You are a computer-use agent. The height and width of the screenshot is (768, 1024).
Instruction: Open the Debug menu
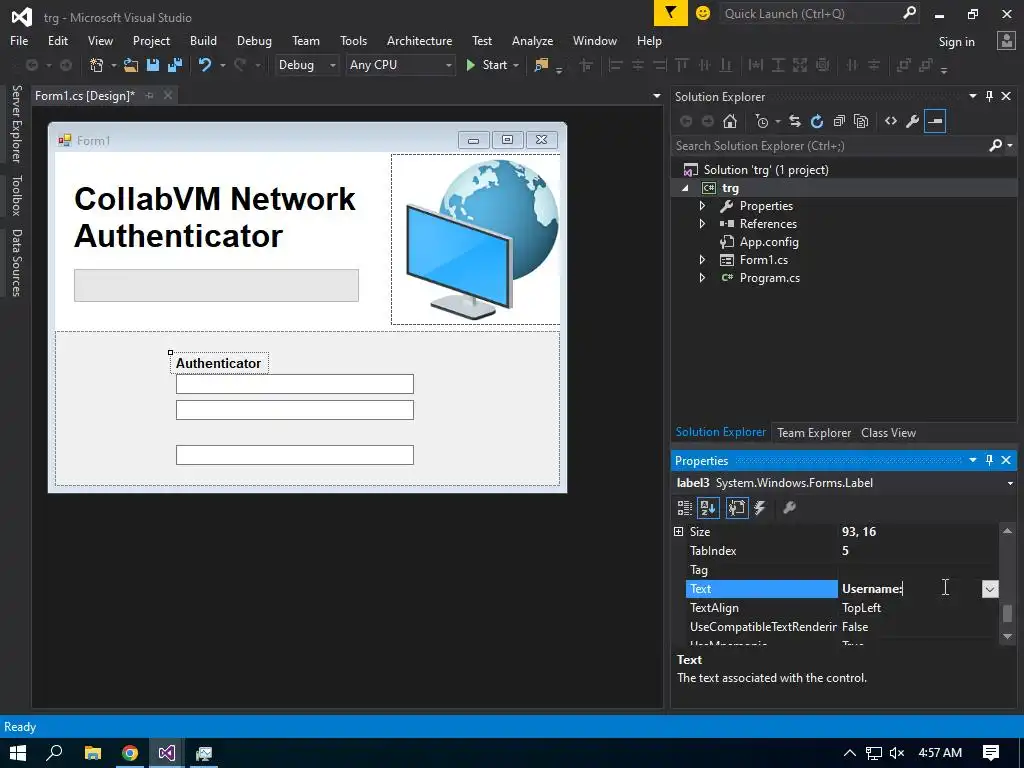click(254, 40)
